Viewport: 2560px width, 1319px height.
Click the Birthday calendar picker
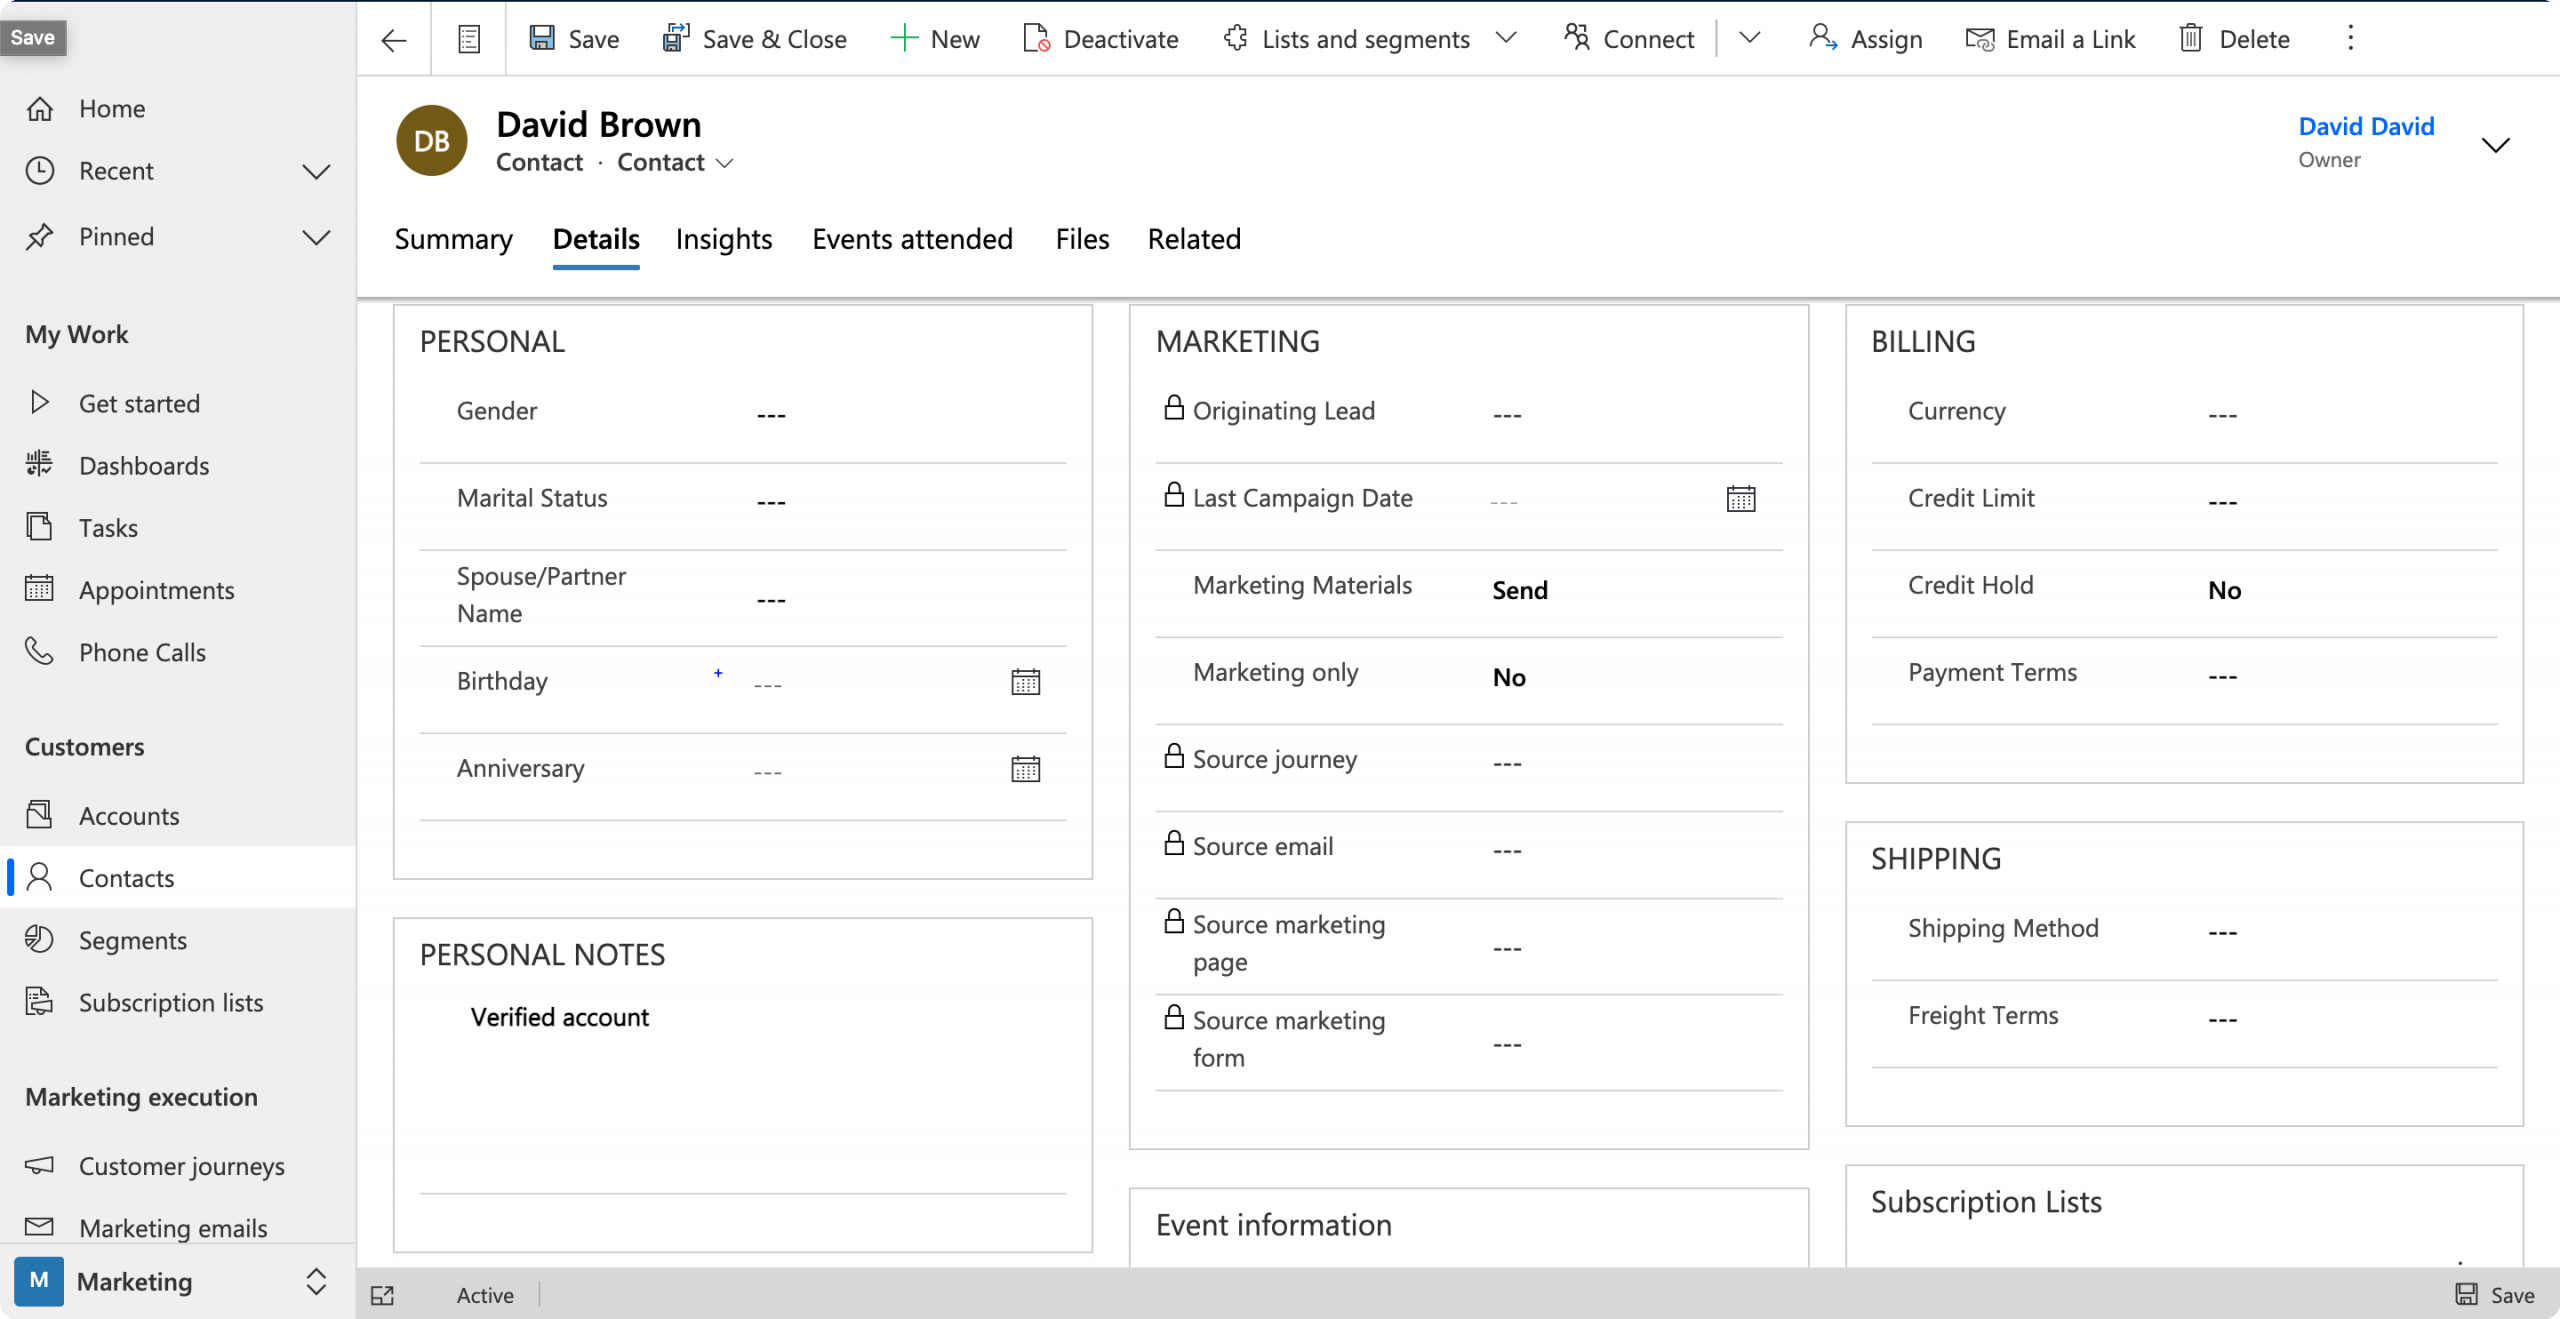(x=1026, y=680)
